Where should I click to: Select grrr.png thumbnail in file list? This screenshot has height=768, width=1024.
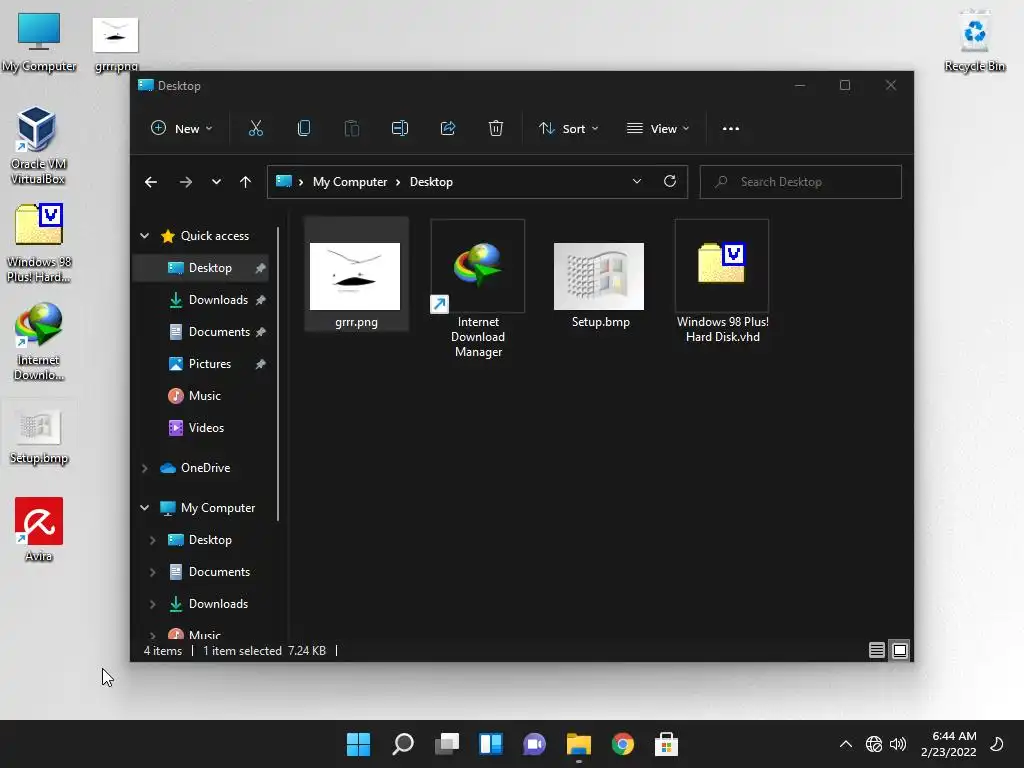[x=356, y=276]
